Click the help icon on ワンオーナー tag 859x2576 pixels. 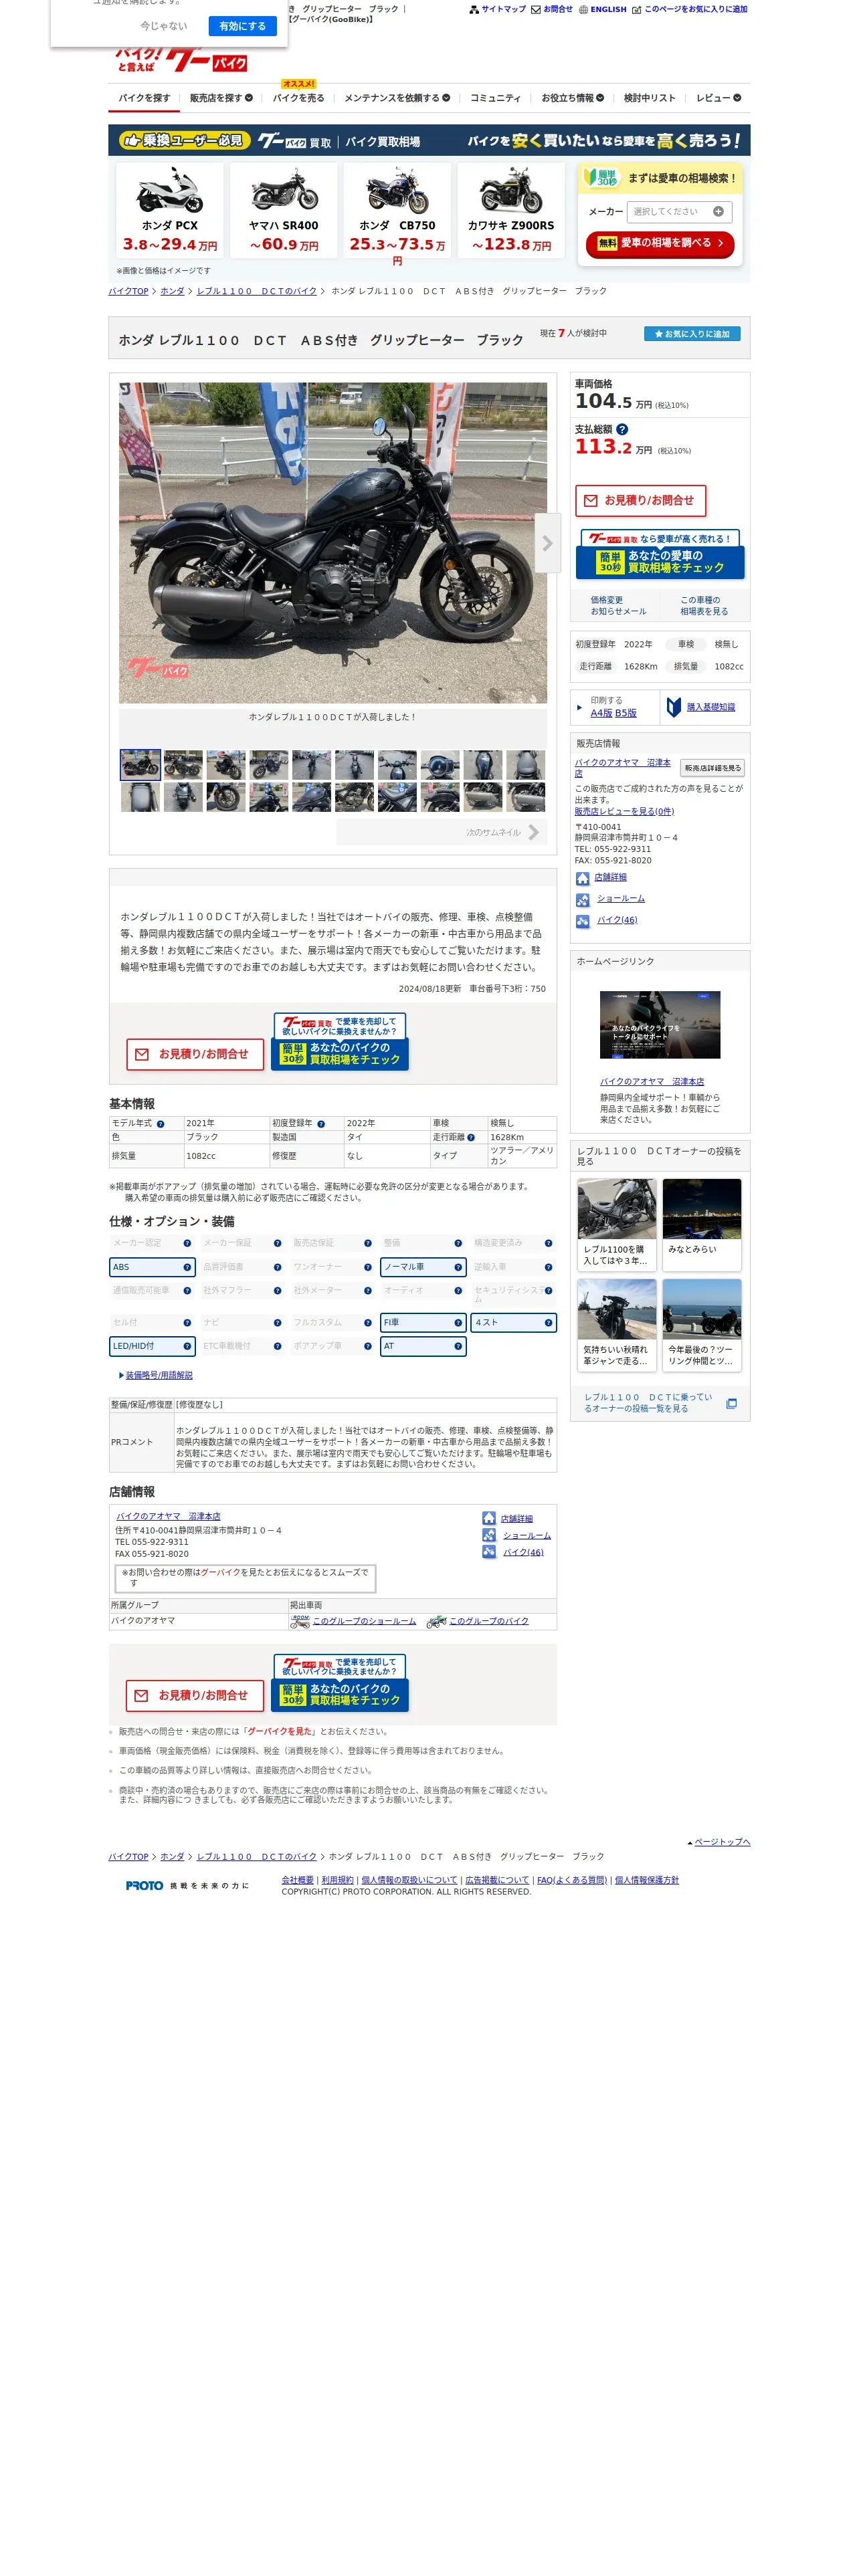[x=368, y=1267]
